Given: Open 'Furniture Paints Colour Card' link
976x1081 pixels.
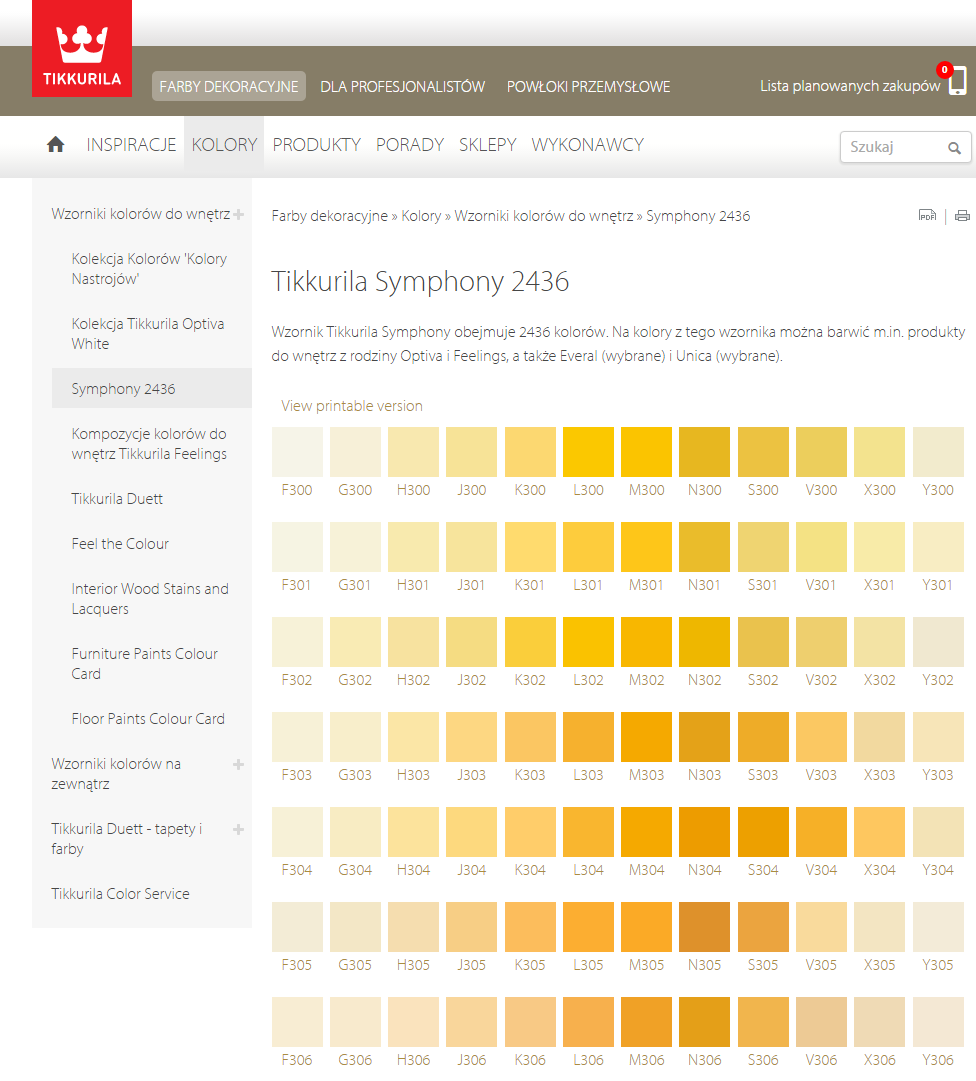Looking at the screenshot, I should click(x=144, y=664).
